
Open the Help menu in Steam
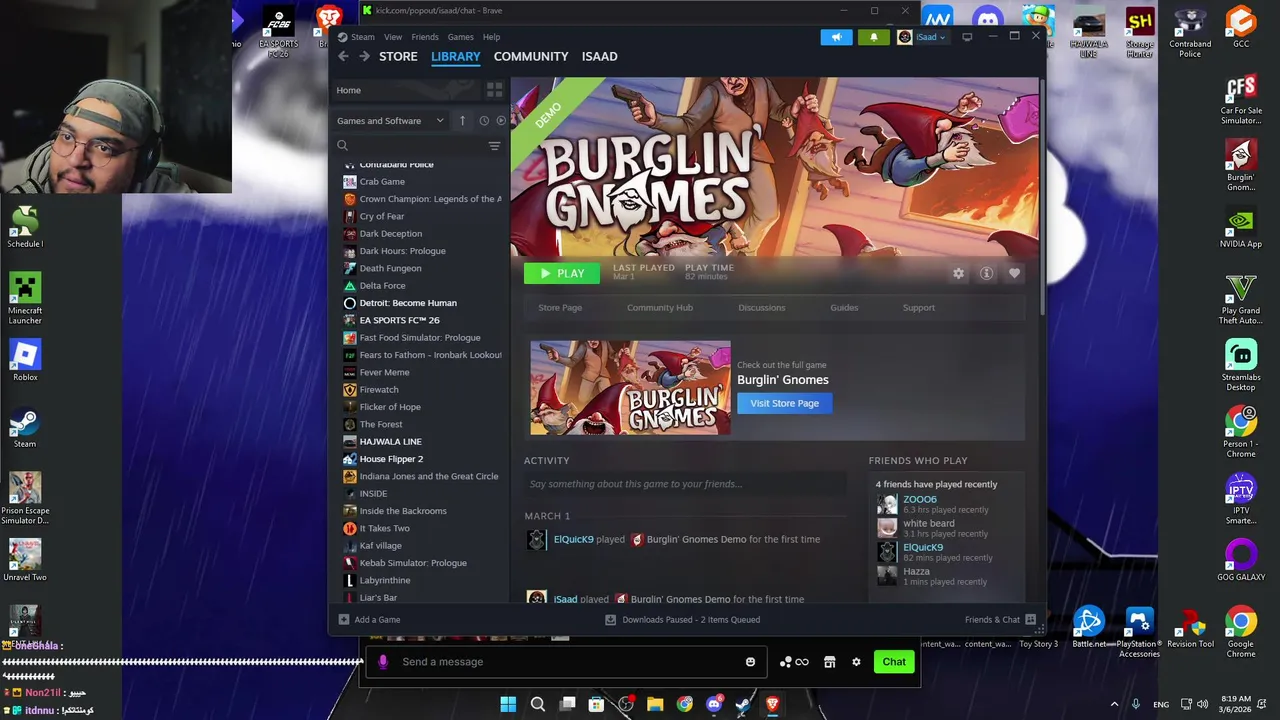click(x=491, y=37)
